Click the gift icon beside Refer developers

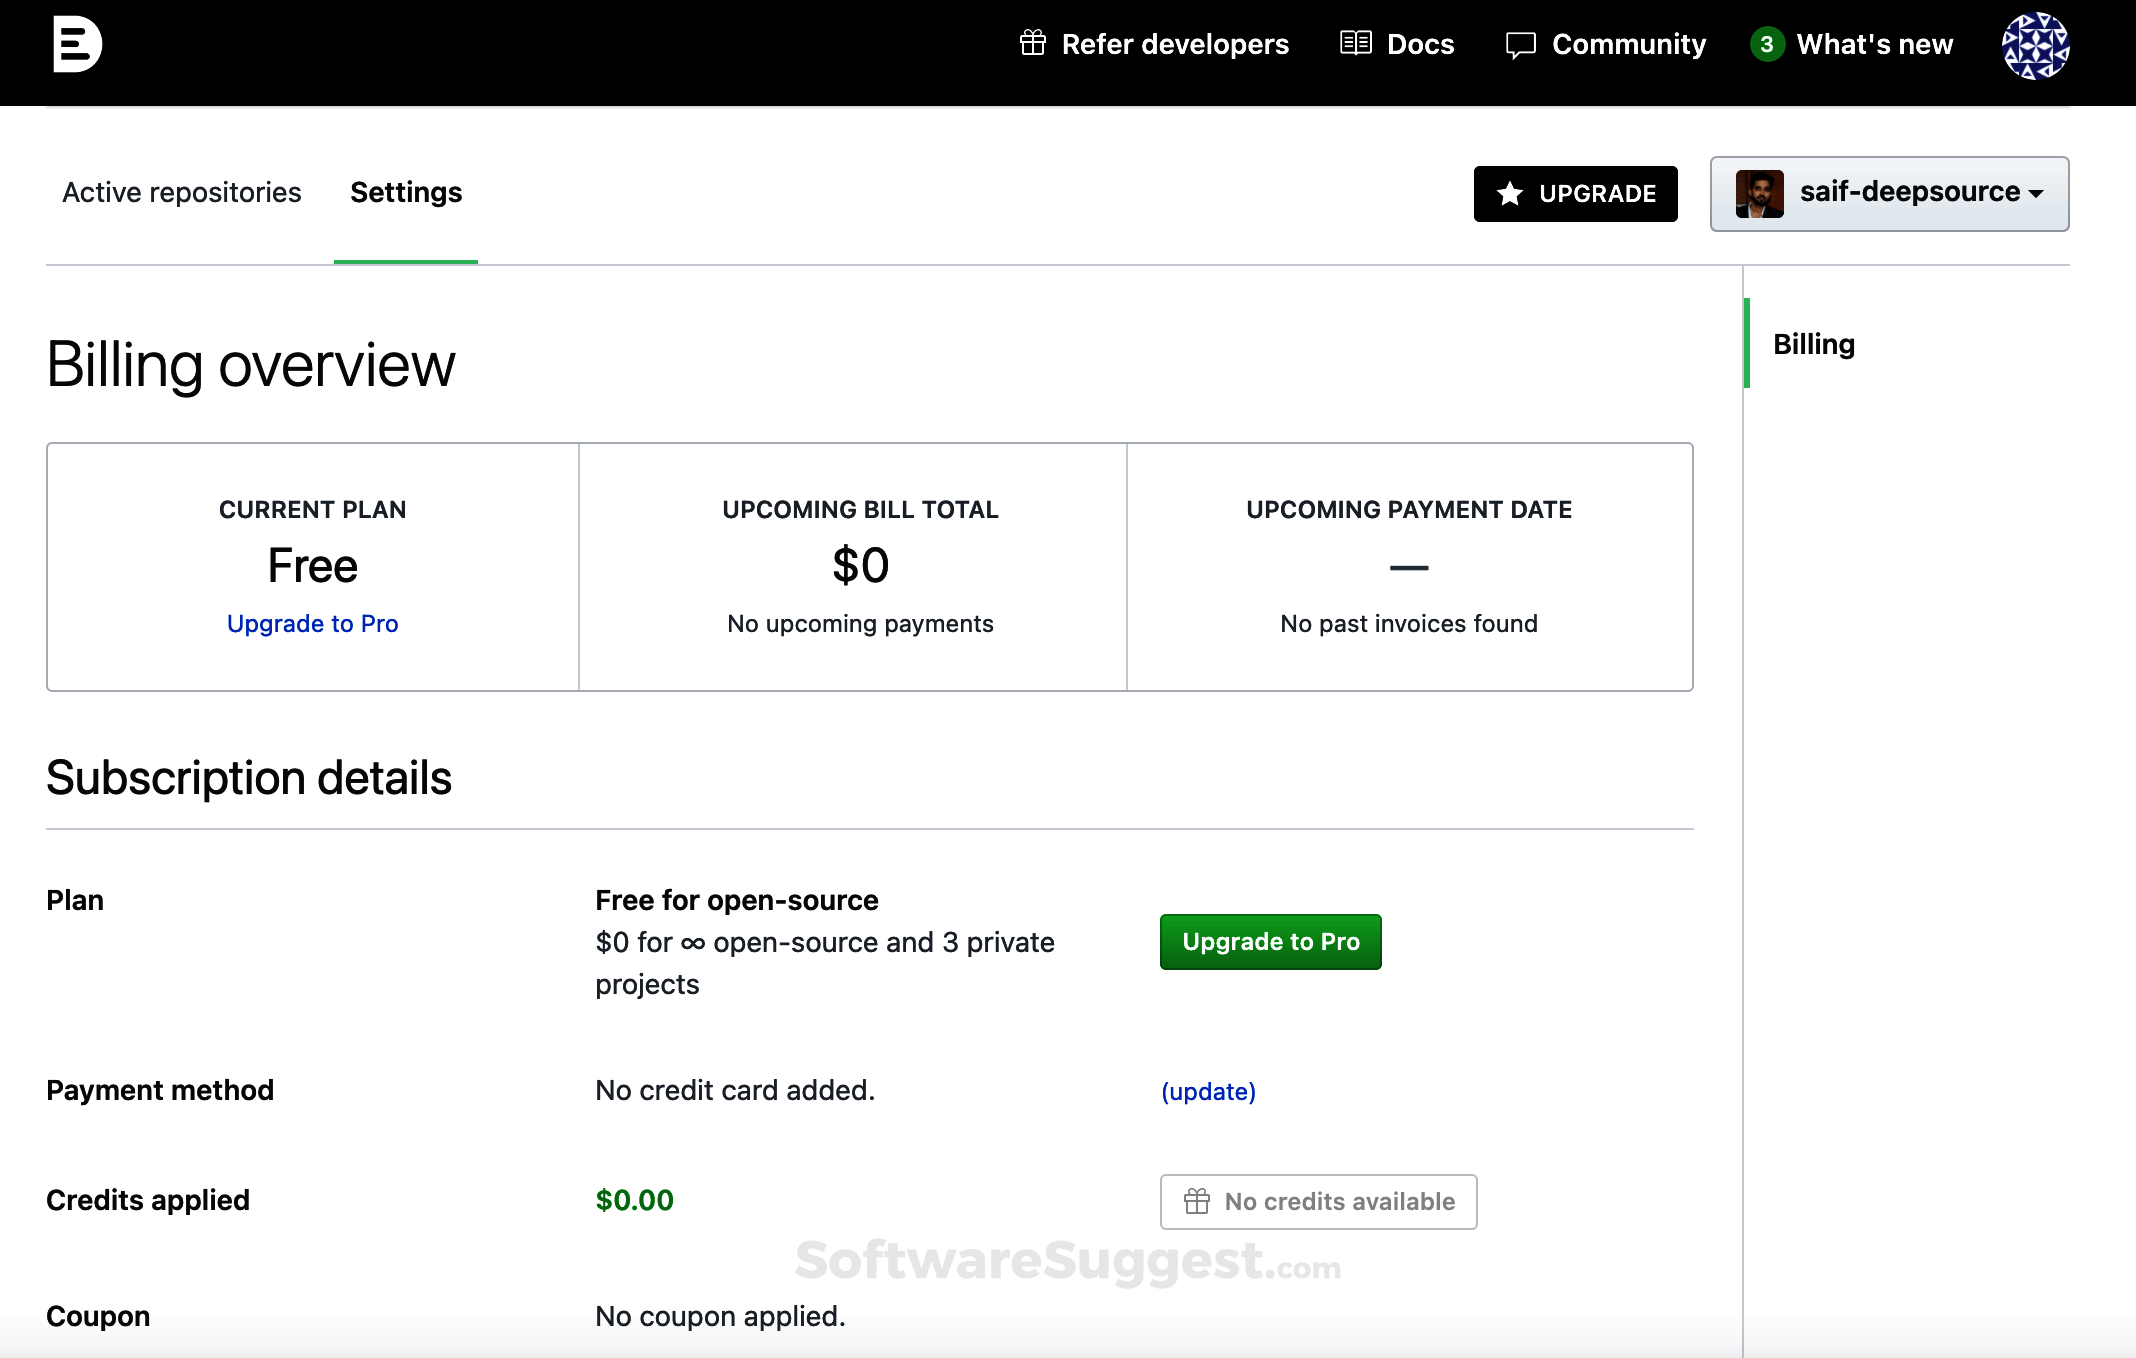pos(1032,43)
